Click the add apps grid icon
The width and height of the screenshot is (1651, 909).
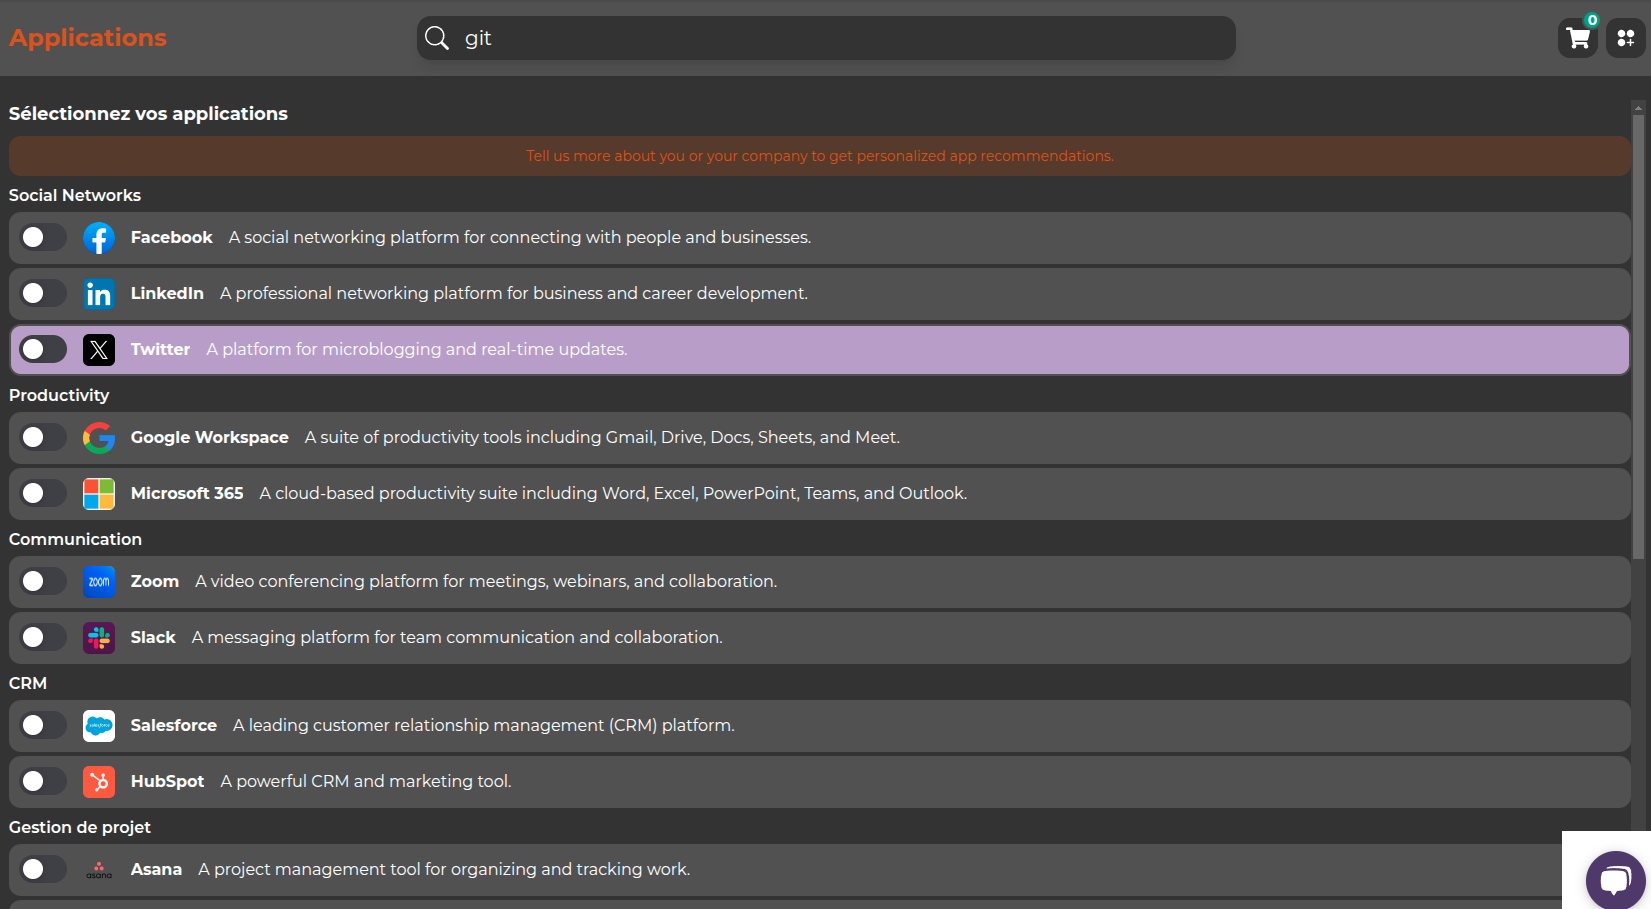pos(1625,39)
